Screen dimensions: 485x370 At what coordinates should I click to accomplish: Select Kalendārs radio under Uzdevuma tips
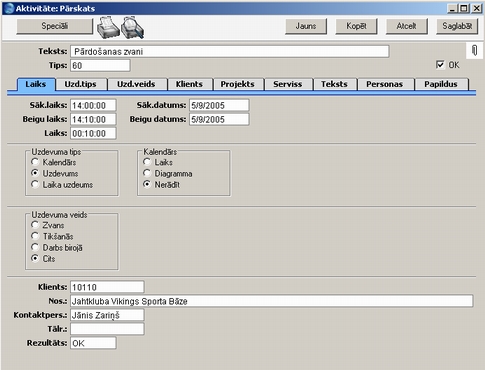pos(35,162)
